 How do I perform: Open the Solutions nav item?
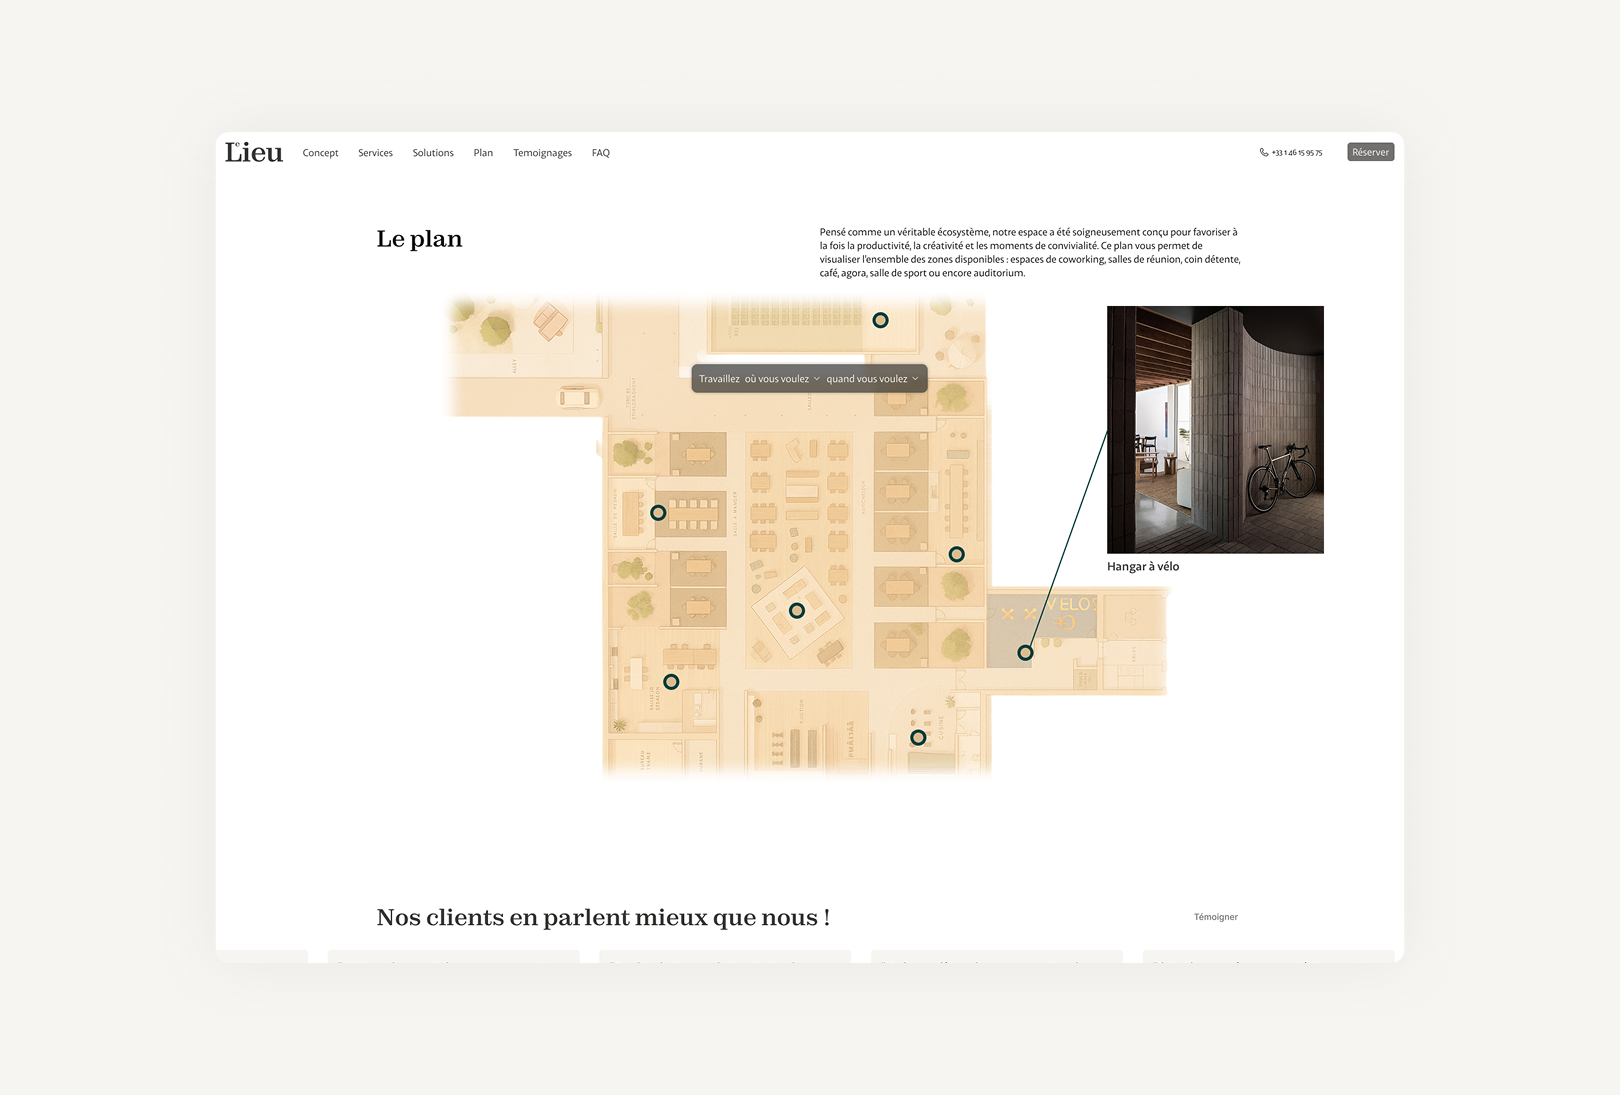pyautogui.click(x=433, y=153)
